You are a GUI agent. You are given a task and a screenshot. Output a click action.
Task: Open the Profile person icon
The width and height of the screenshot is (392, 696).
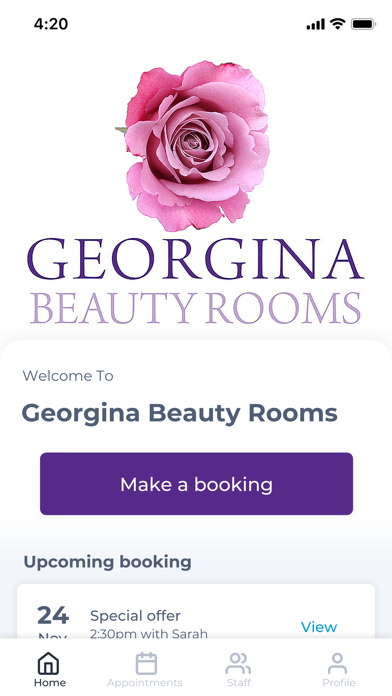click(338, 664)
